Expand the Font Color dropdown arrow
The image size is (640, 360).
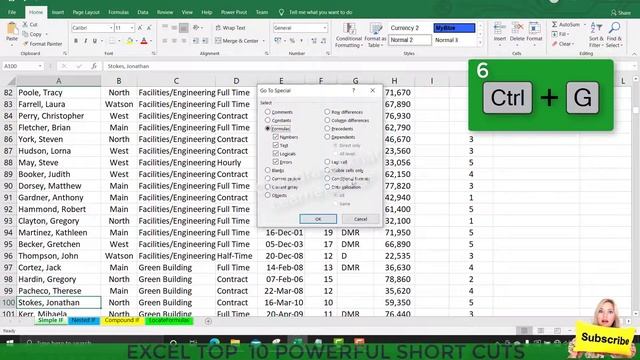tap(151, 41)
